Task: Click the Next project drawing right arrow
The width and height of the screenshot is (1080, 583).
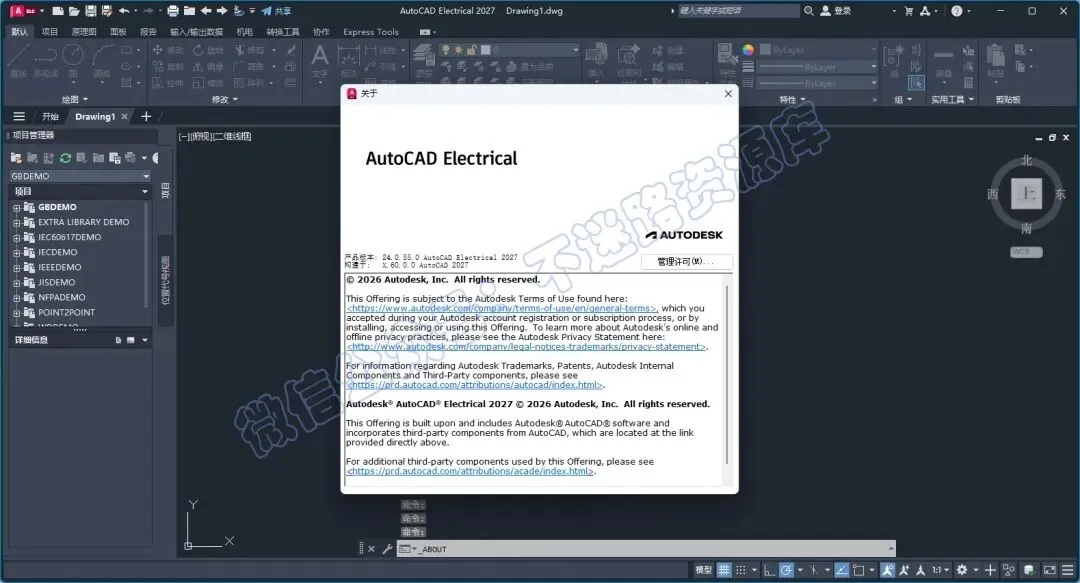Action: click(222, 11)
